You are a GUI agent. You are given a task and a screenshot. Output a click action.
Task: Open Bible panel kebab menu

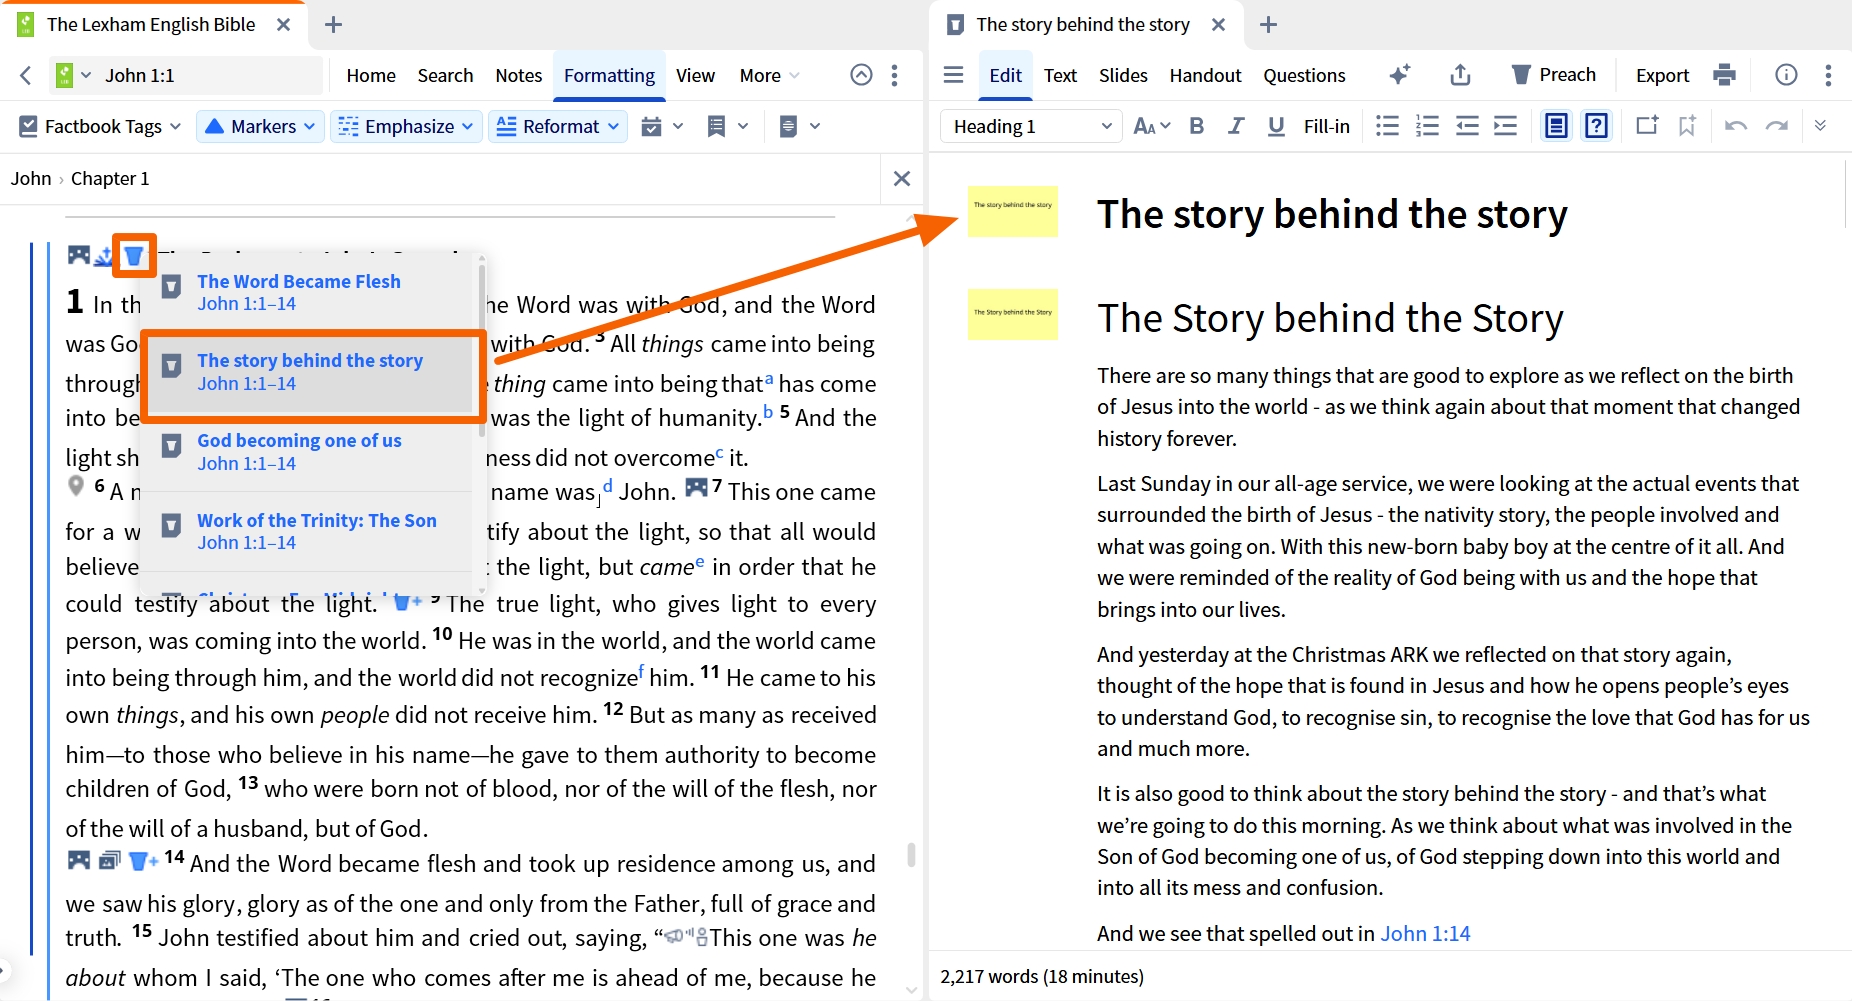894,75
